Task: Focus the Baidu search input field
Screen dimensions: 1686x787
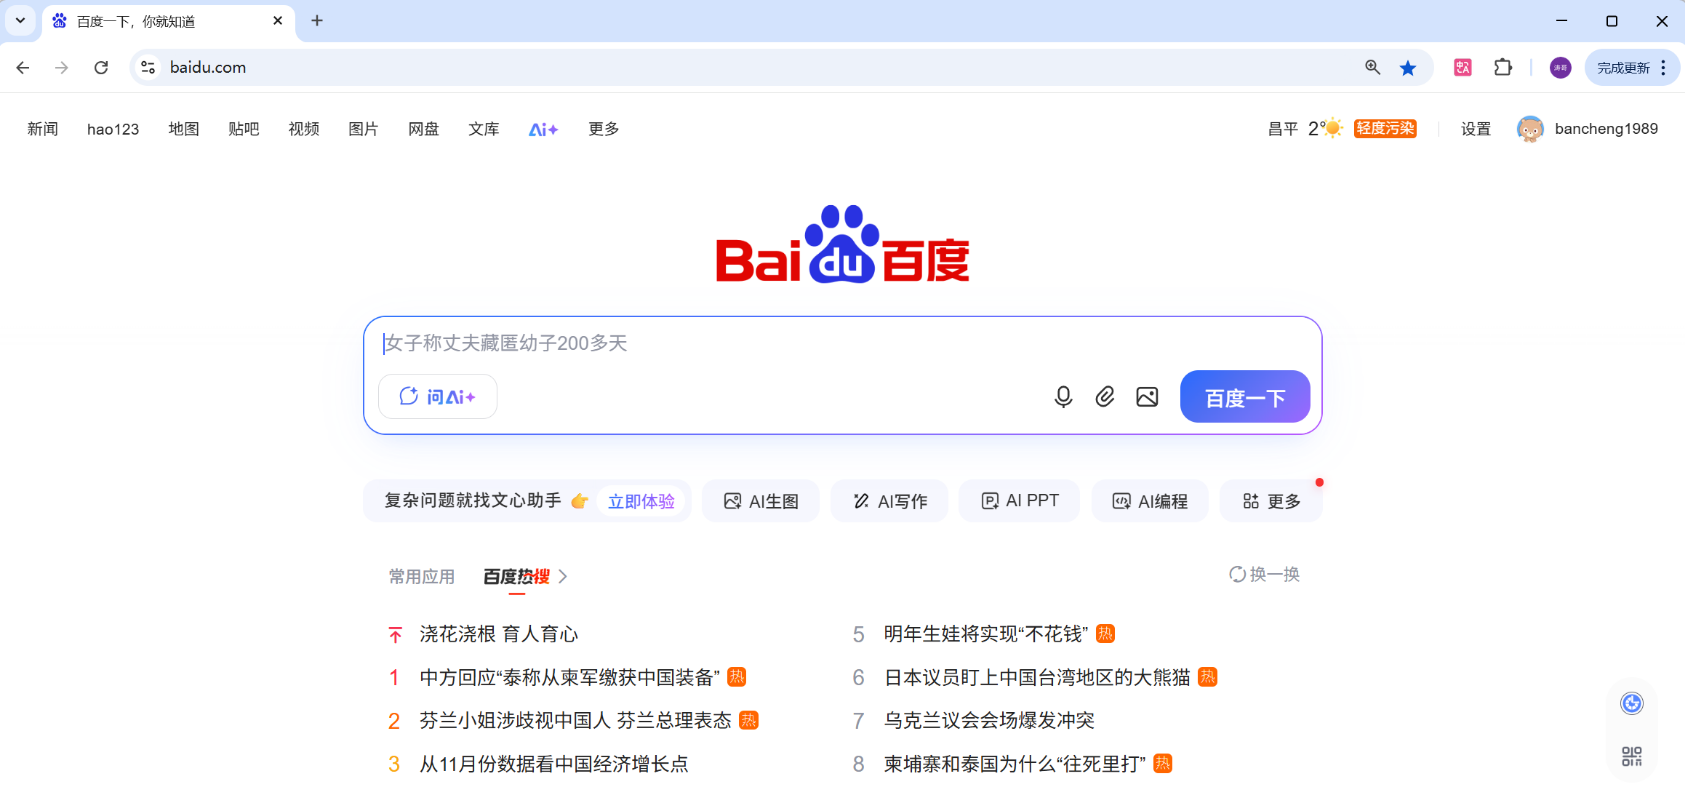Action: point(842,343)
